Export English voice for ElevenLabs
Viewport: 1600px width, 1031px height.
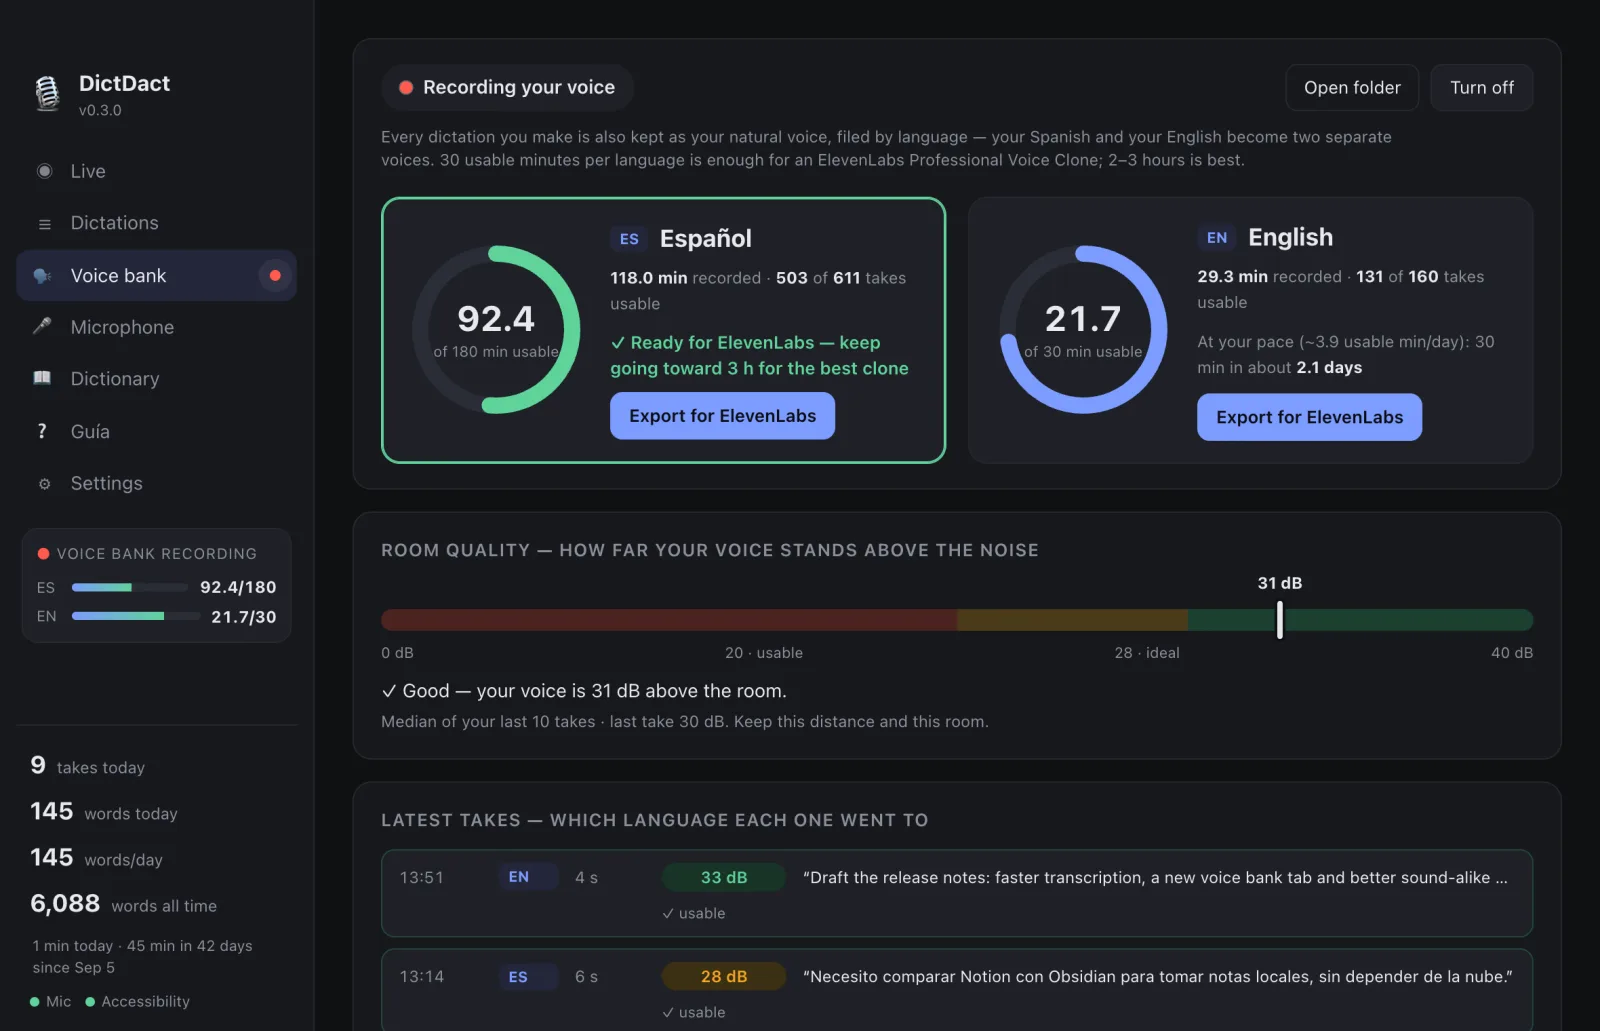[1309, 417]
